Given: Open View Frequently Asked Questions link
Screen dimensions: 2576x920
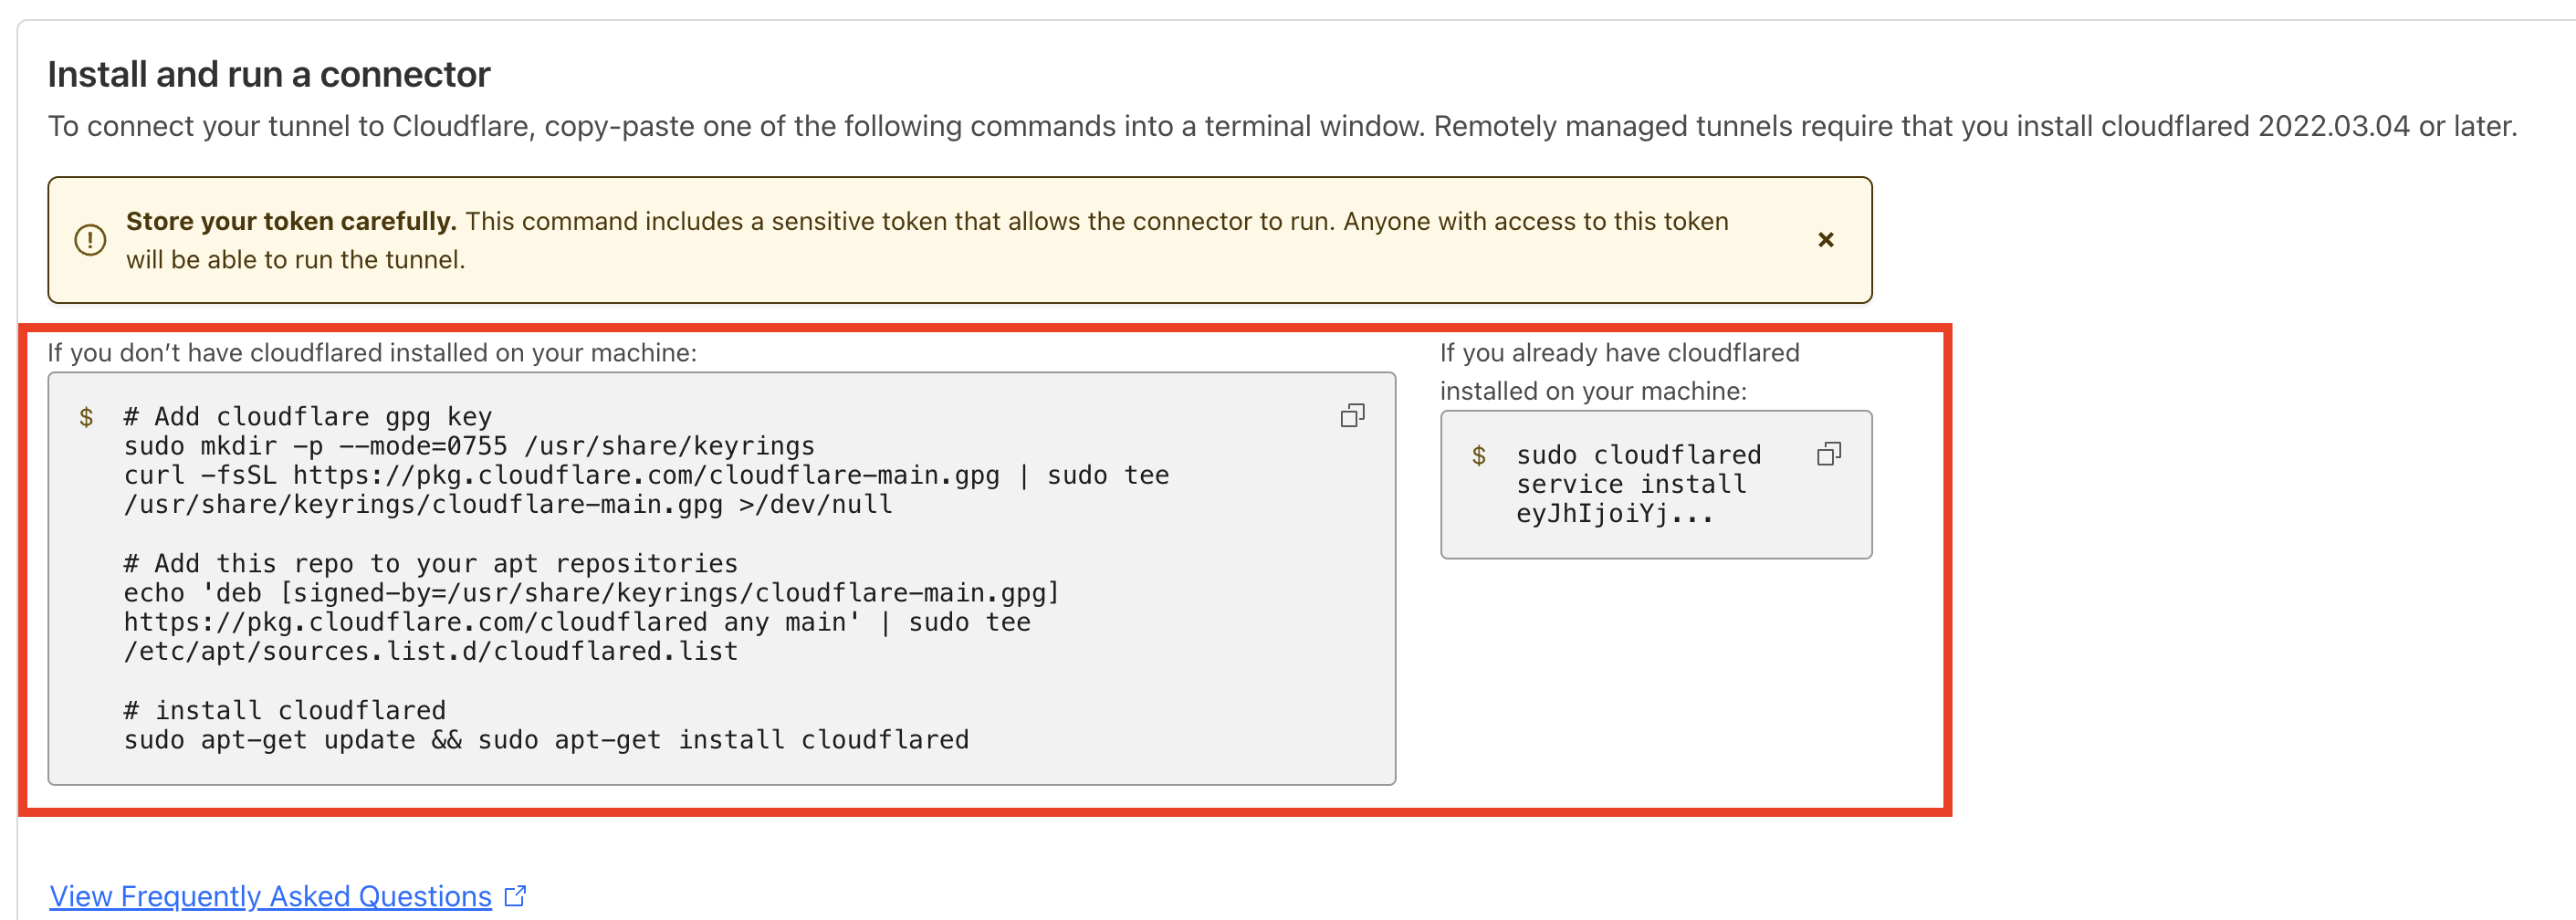Looking at the screenshot, I should [270, 895].
